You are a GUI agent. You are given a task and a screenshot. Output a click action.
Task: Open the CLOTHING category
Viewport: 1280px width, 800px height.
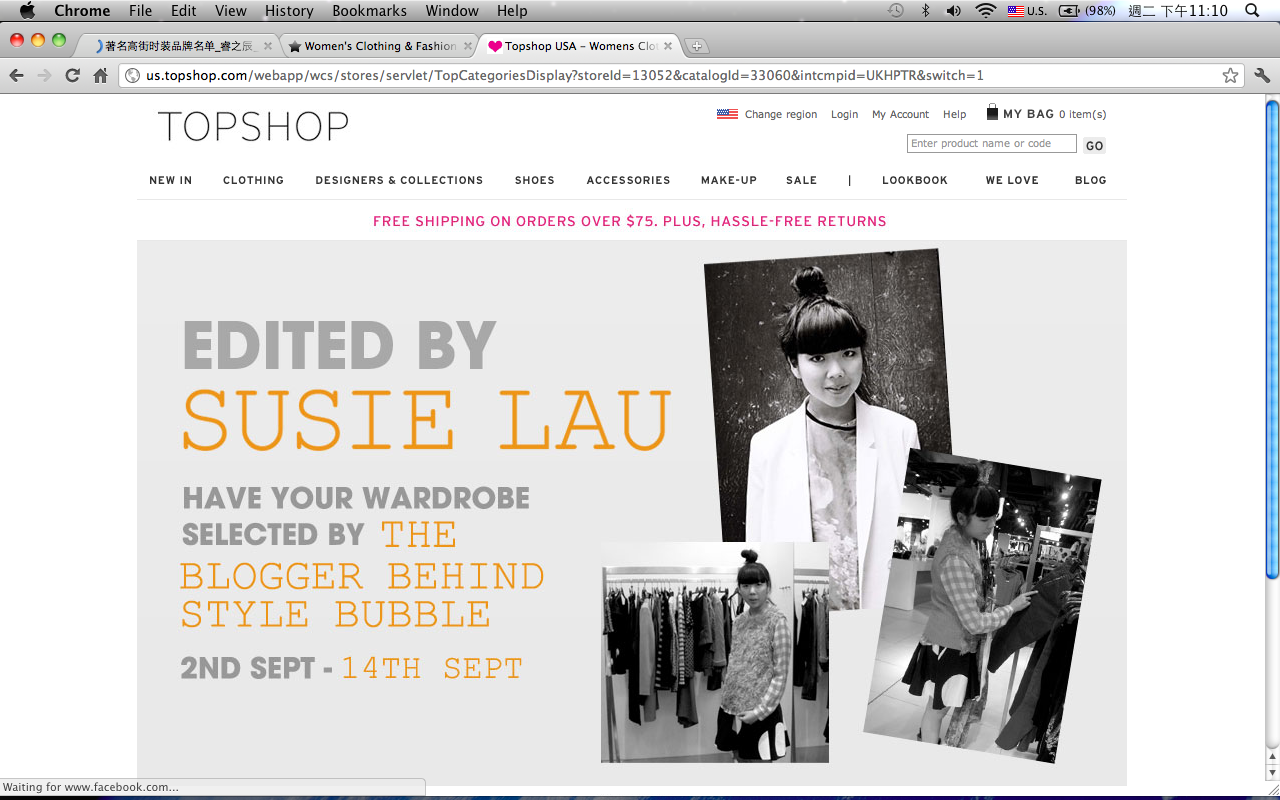(x=253, y=180)
